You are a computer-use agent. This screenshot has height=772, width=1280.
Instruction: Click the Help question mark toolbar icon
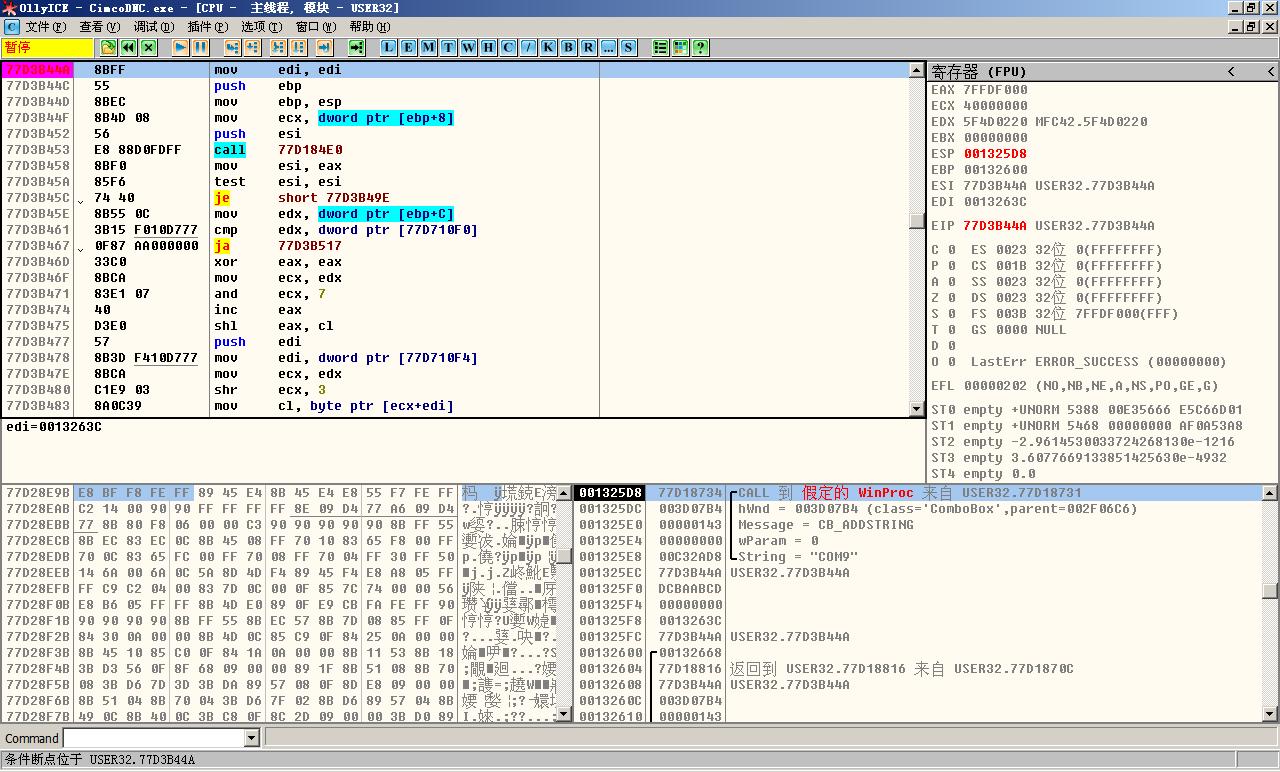tap(700, 47)
